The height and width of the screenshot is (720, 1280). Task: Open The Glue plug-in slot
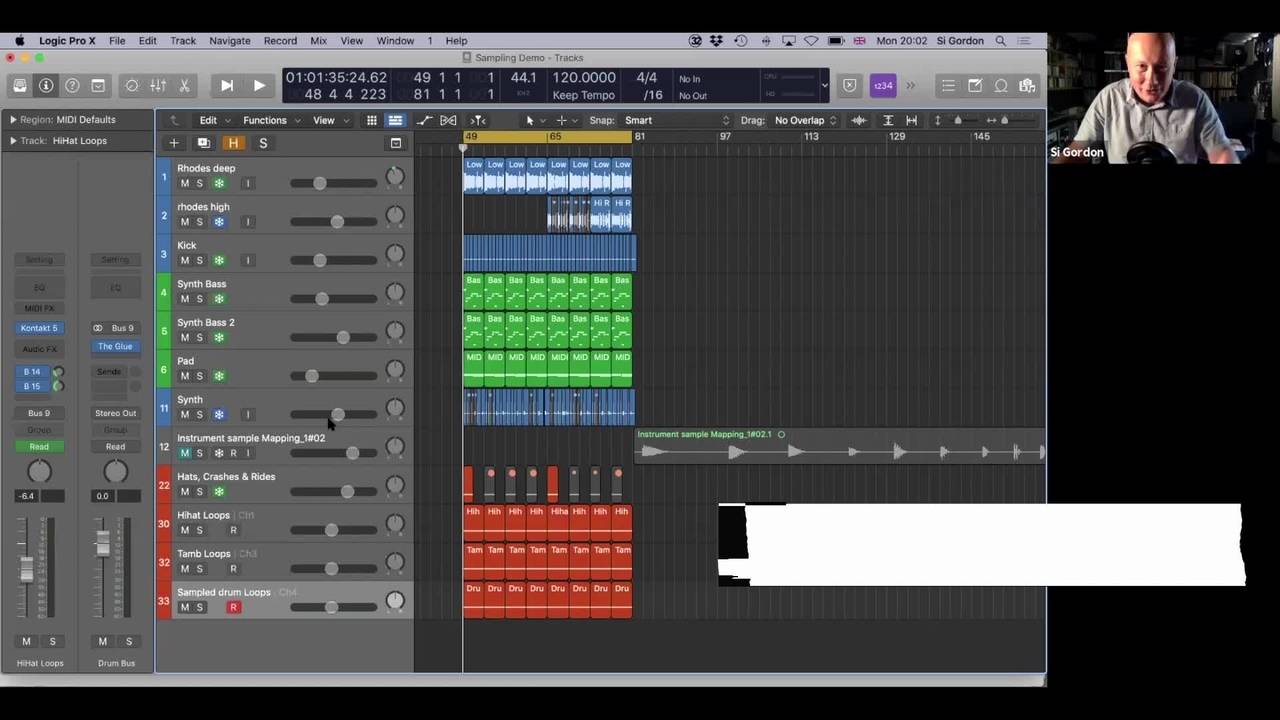115,346
